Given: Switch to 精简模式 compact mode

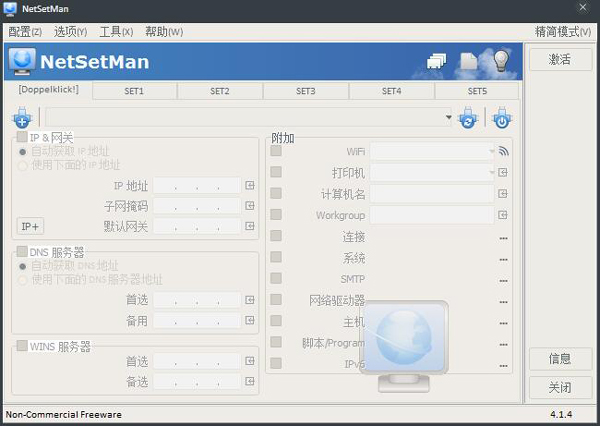Looking at the screenshot, I should click(x=563, y=32).
